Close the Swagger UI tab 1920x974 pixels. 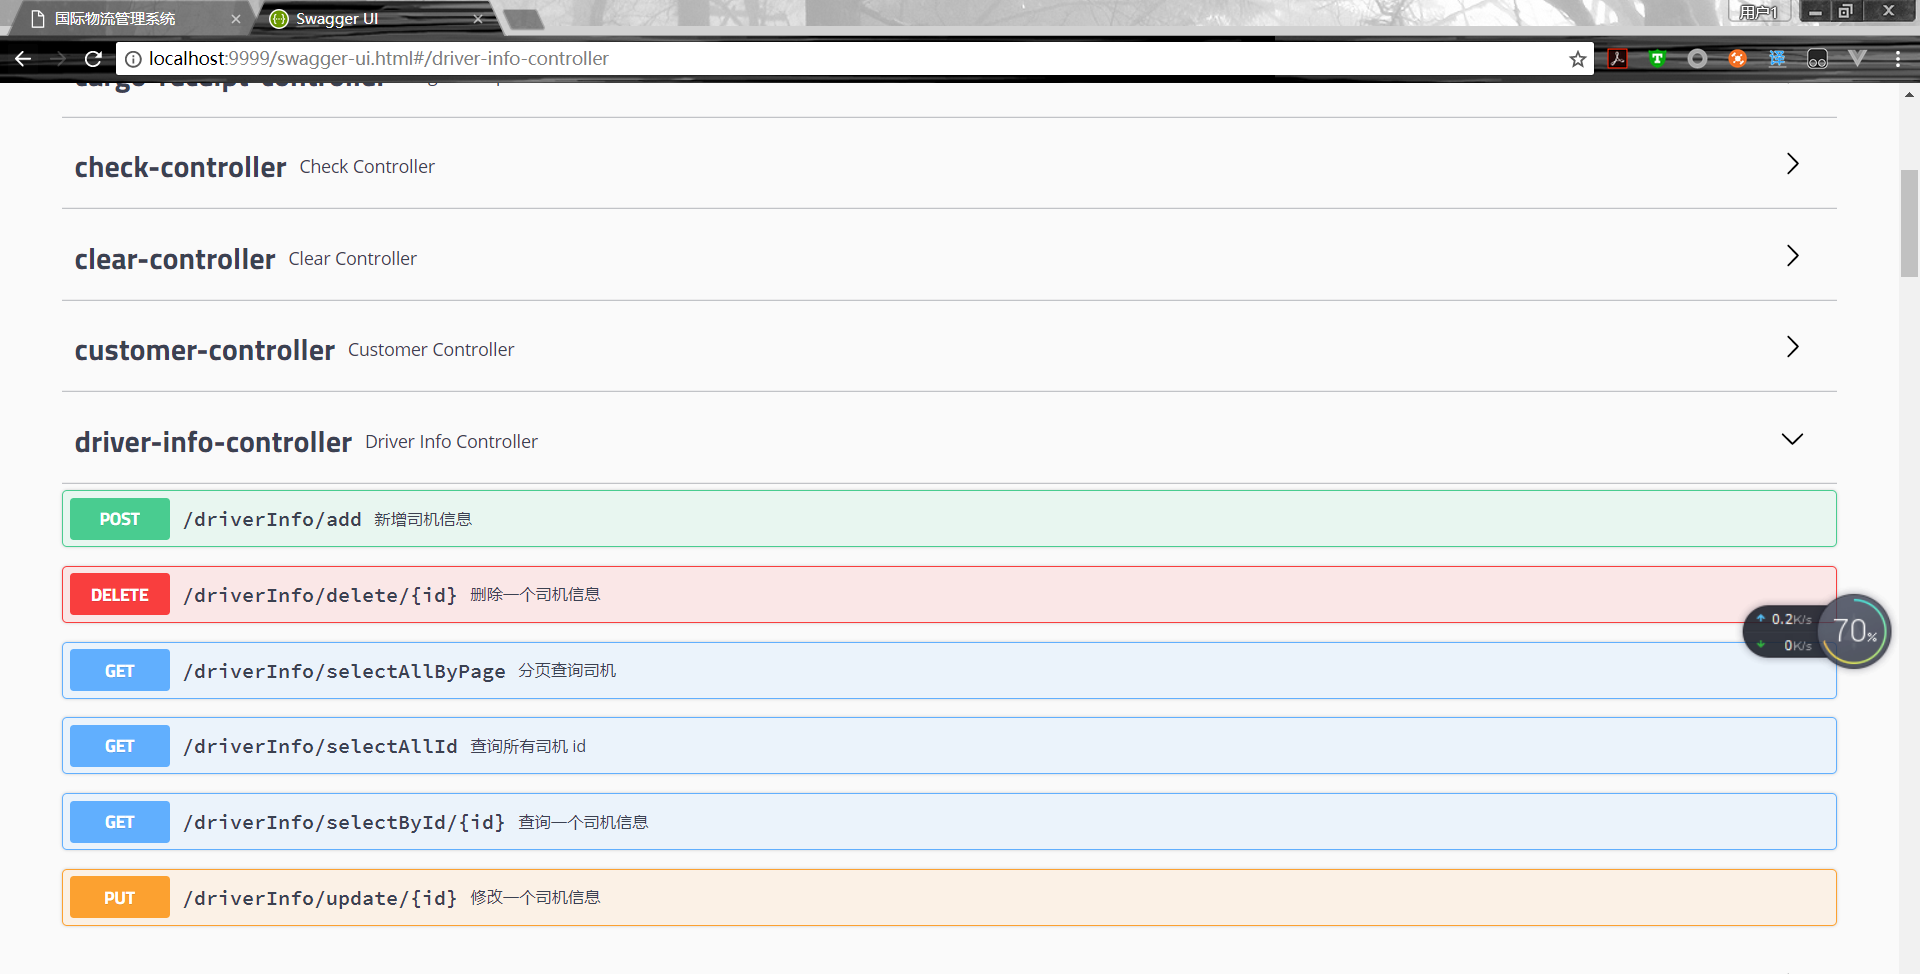point(478,19)
